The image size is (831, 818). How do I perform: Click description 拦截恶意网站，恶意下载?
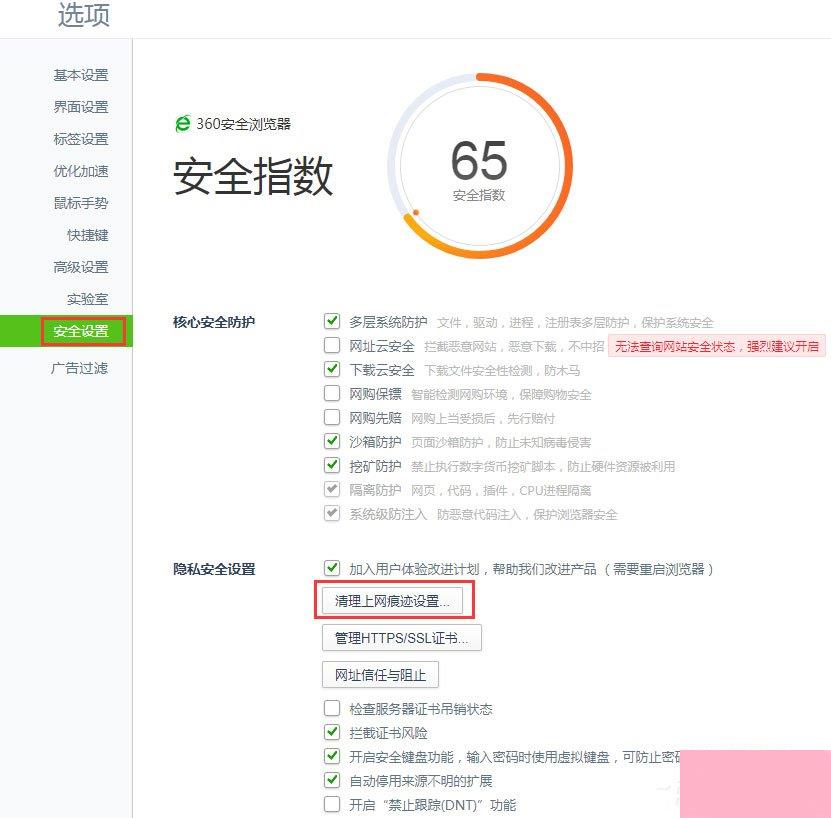tap(514, 347)
